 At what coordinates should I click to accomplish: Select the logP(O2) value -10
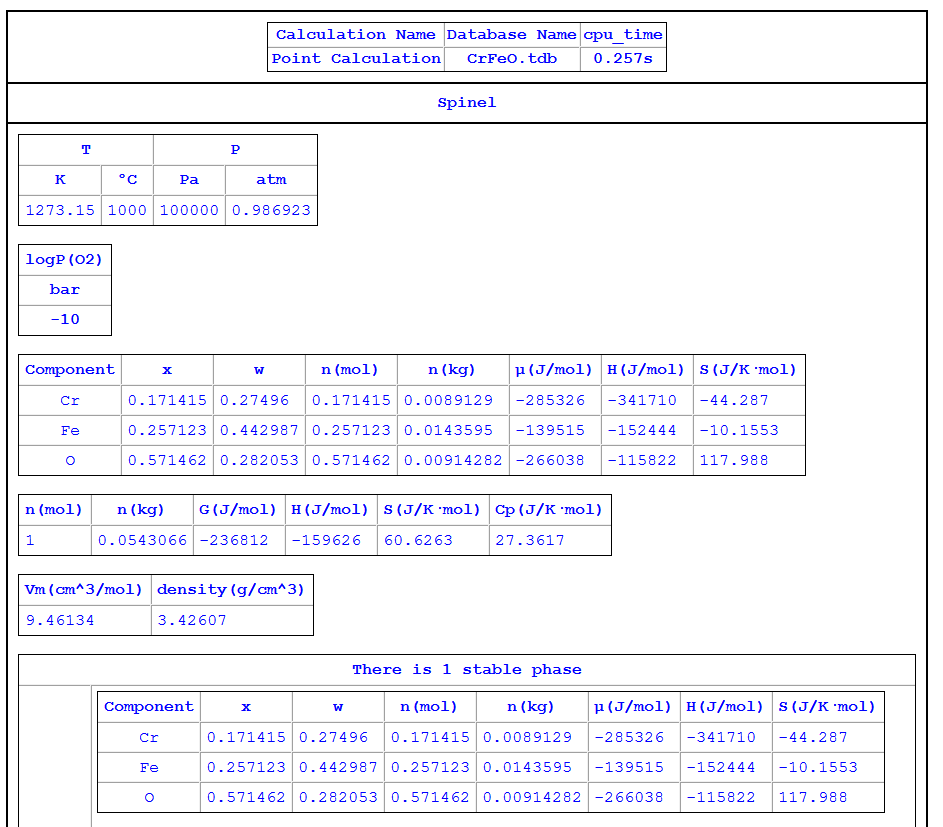[65, 320]
